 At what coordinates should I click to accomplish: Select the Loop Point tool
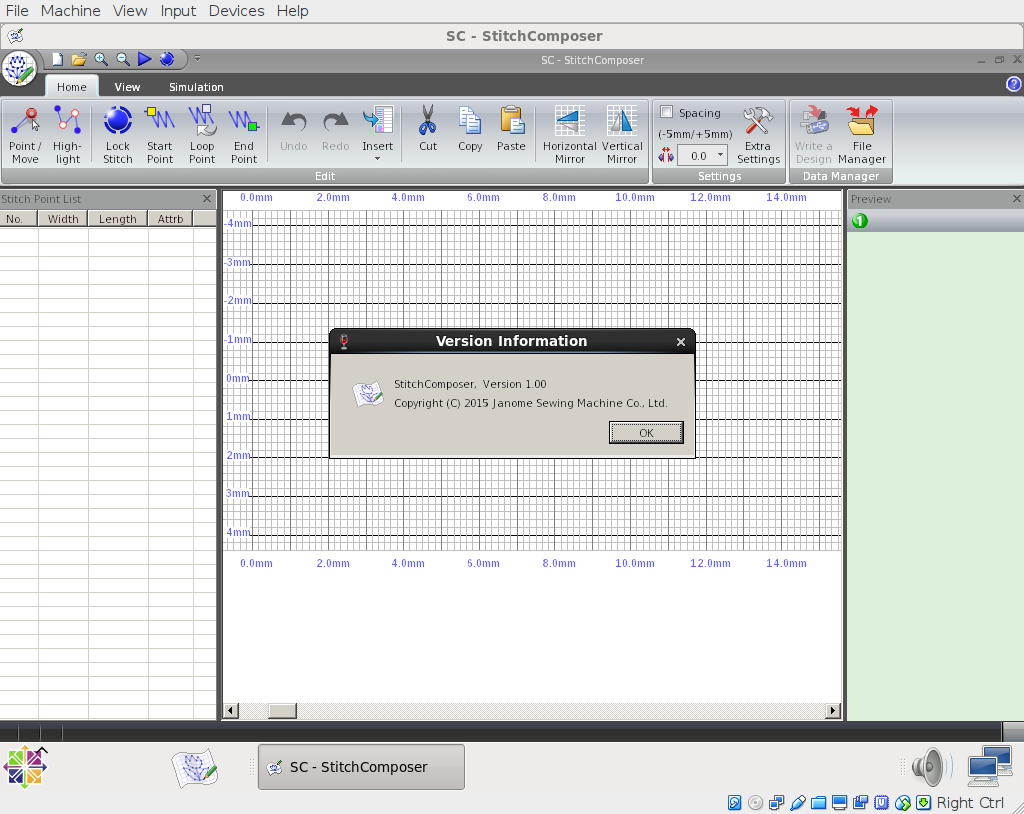click(202, 135)
